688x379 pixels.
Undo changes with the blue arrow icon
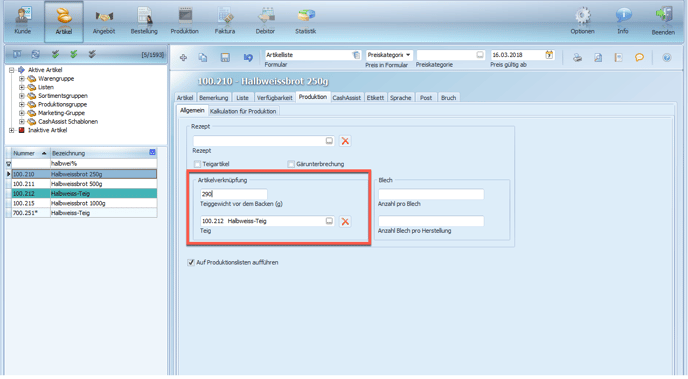tap(248, 57)
